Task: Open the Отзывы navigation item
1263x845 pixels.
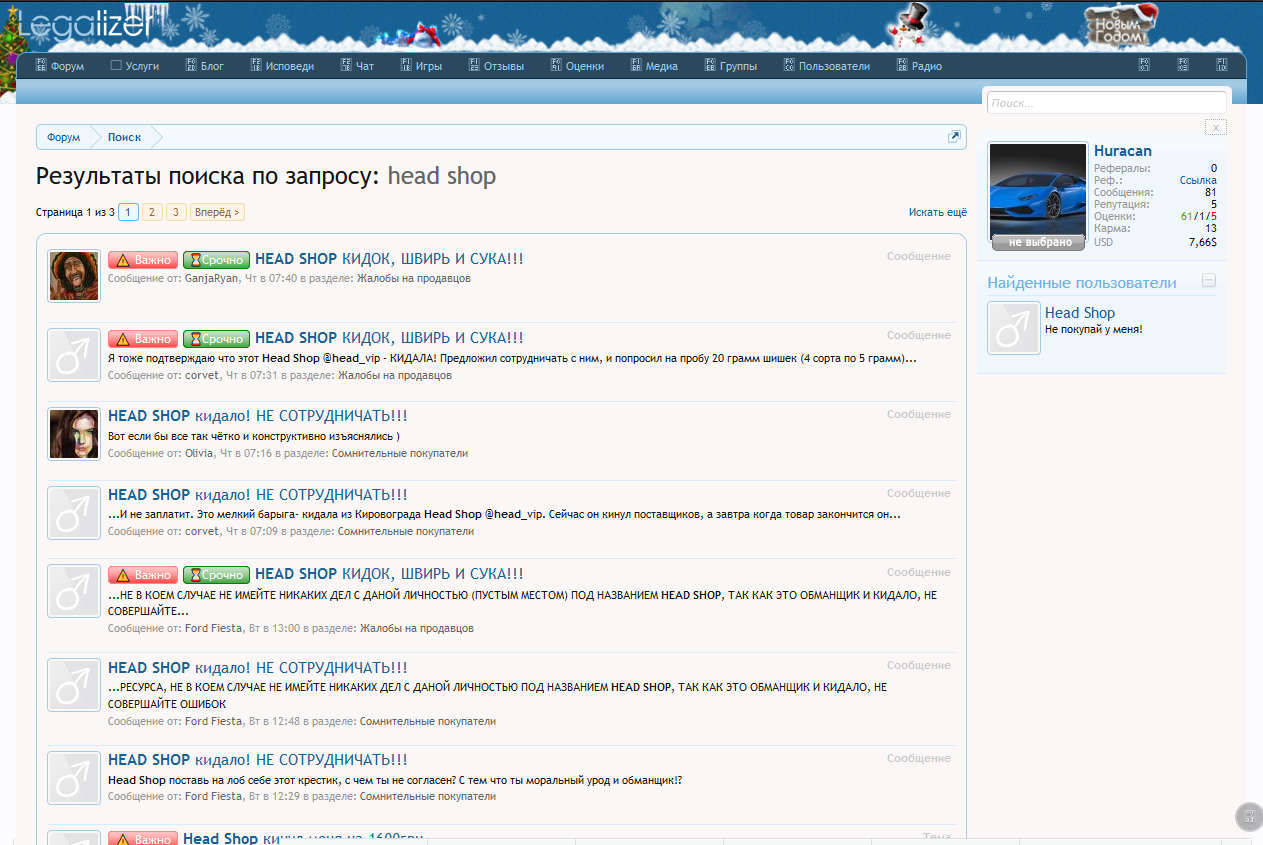Action: point(495,66)
